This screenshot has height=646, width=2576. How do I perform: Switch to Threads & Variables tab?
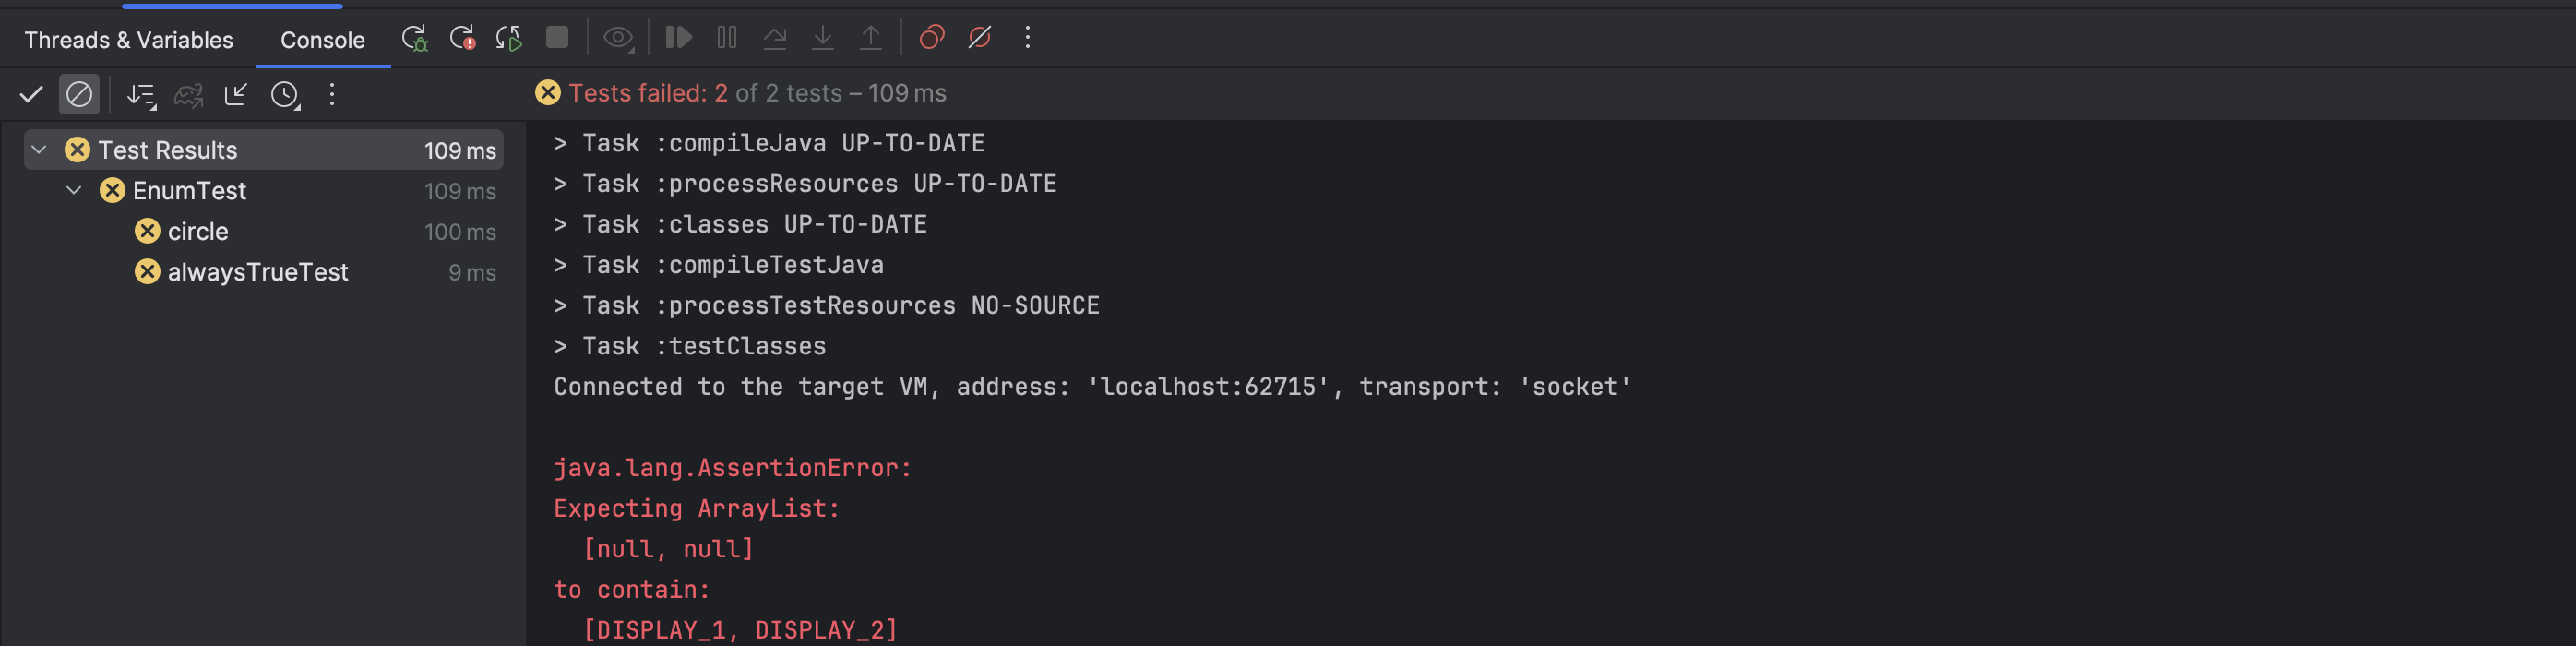pyautogui.click(x=128, y=39)
